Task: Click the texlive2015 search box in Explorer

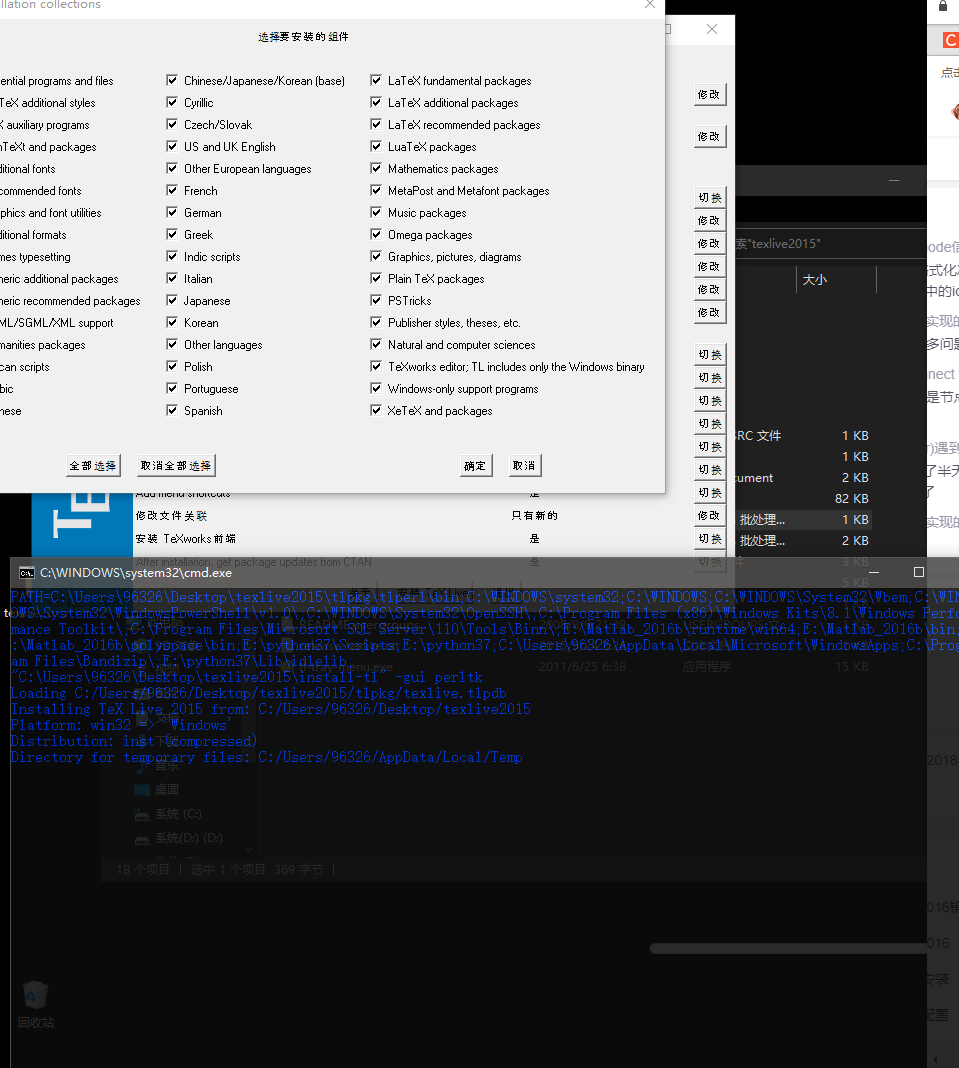Action: tap(830, 244)
